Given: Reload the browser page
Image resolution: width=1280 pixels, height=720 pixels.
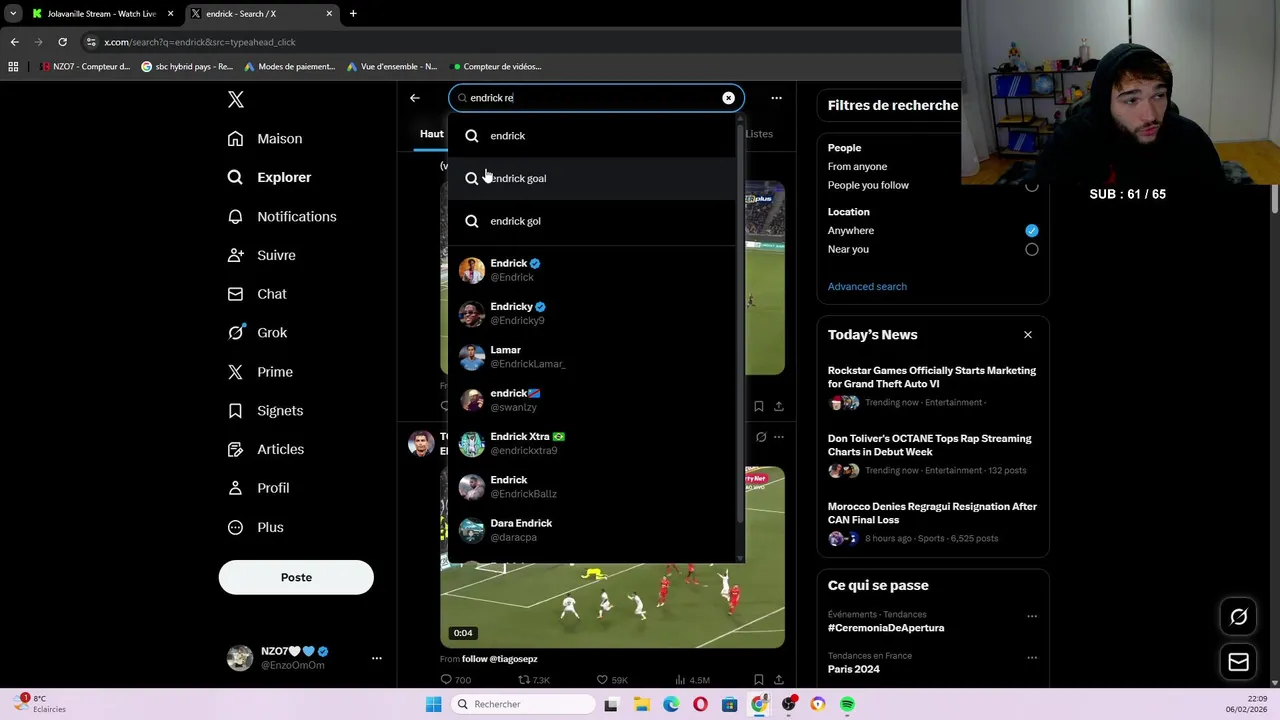Looking at the screenshot, I should click(62, 42).
